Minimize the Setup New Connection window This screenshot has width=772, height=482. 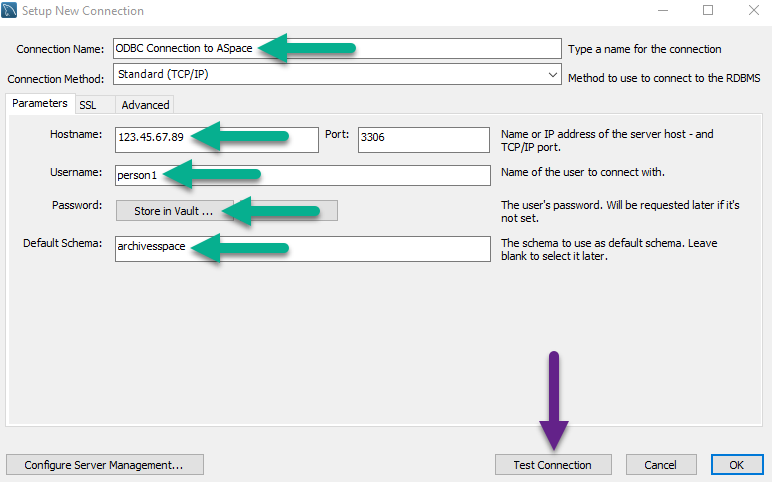[661, 11]
